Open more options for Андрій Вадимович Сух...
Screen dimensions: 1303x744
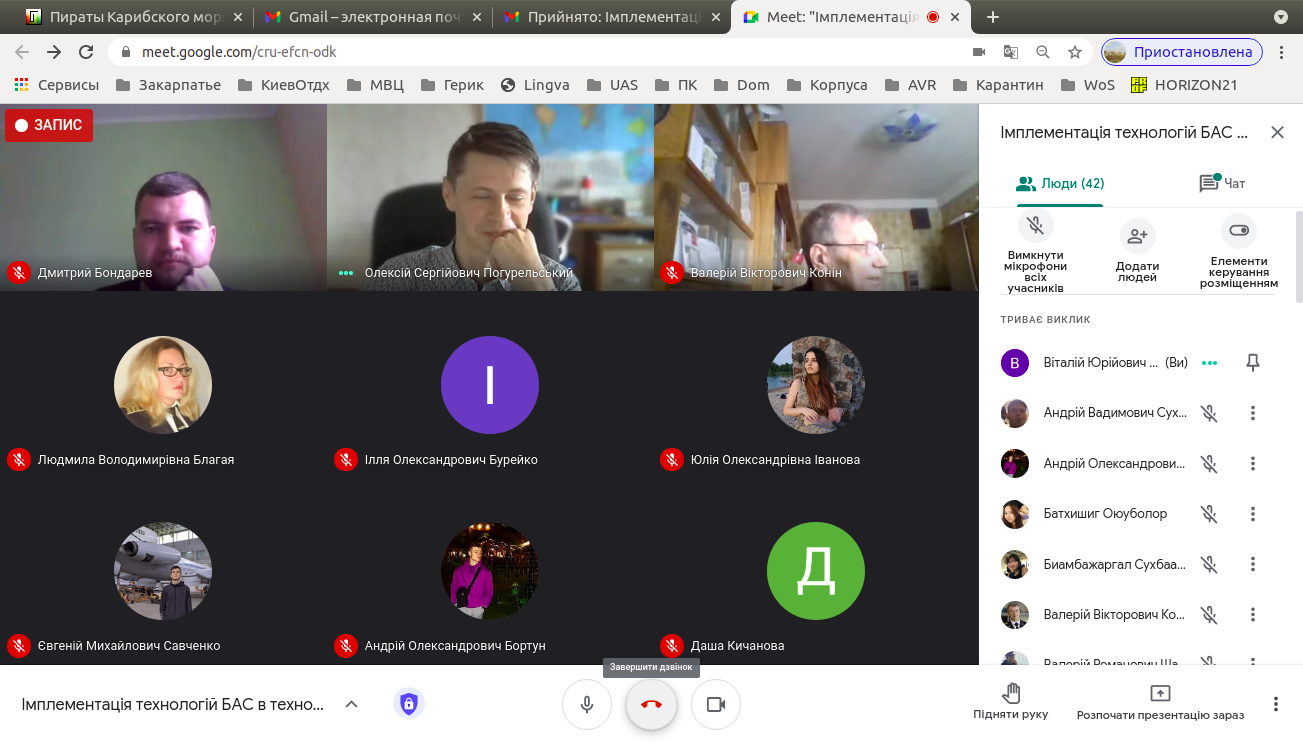(x=1253, y=413)
